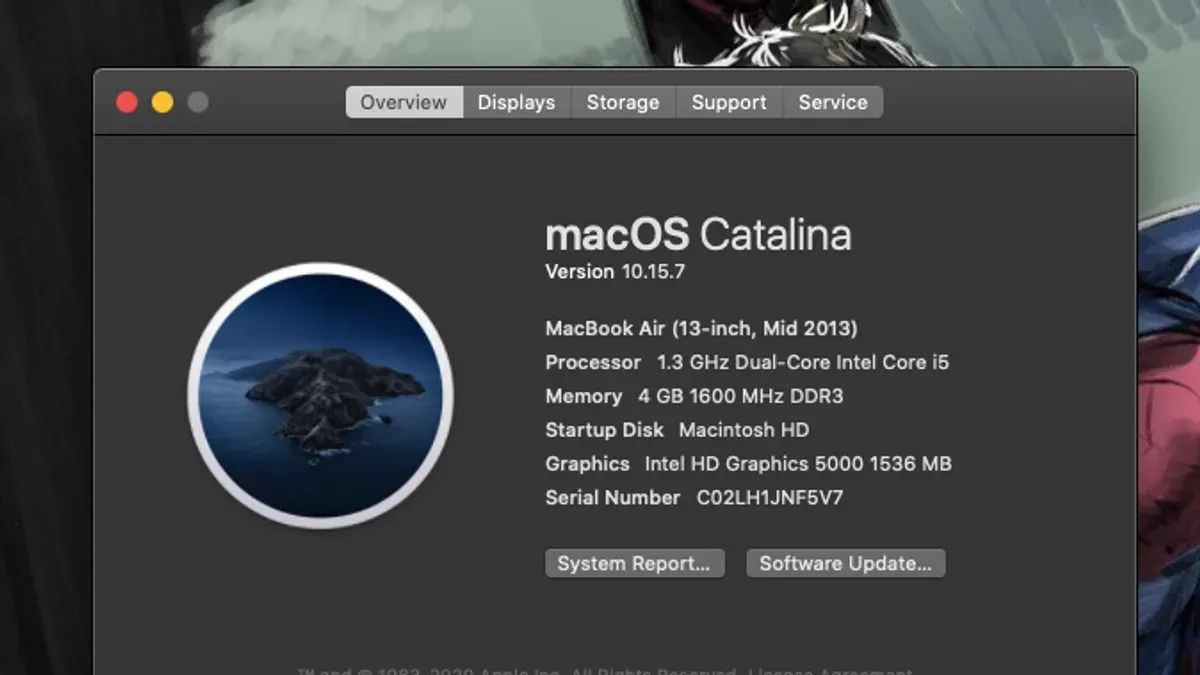Click the Serial Number label

(612, 497)
